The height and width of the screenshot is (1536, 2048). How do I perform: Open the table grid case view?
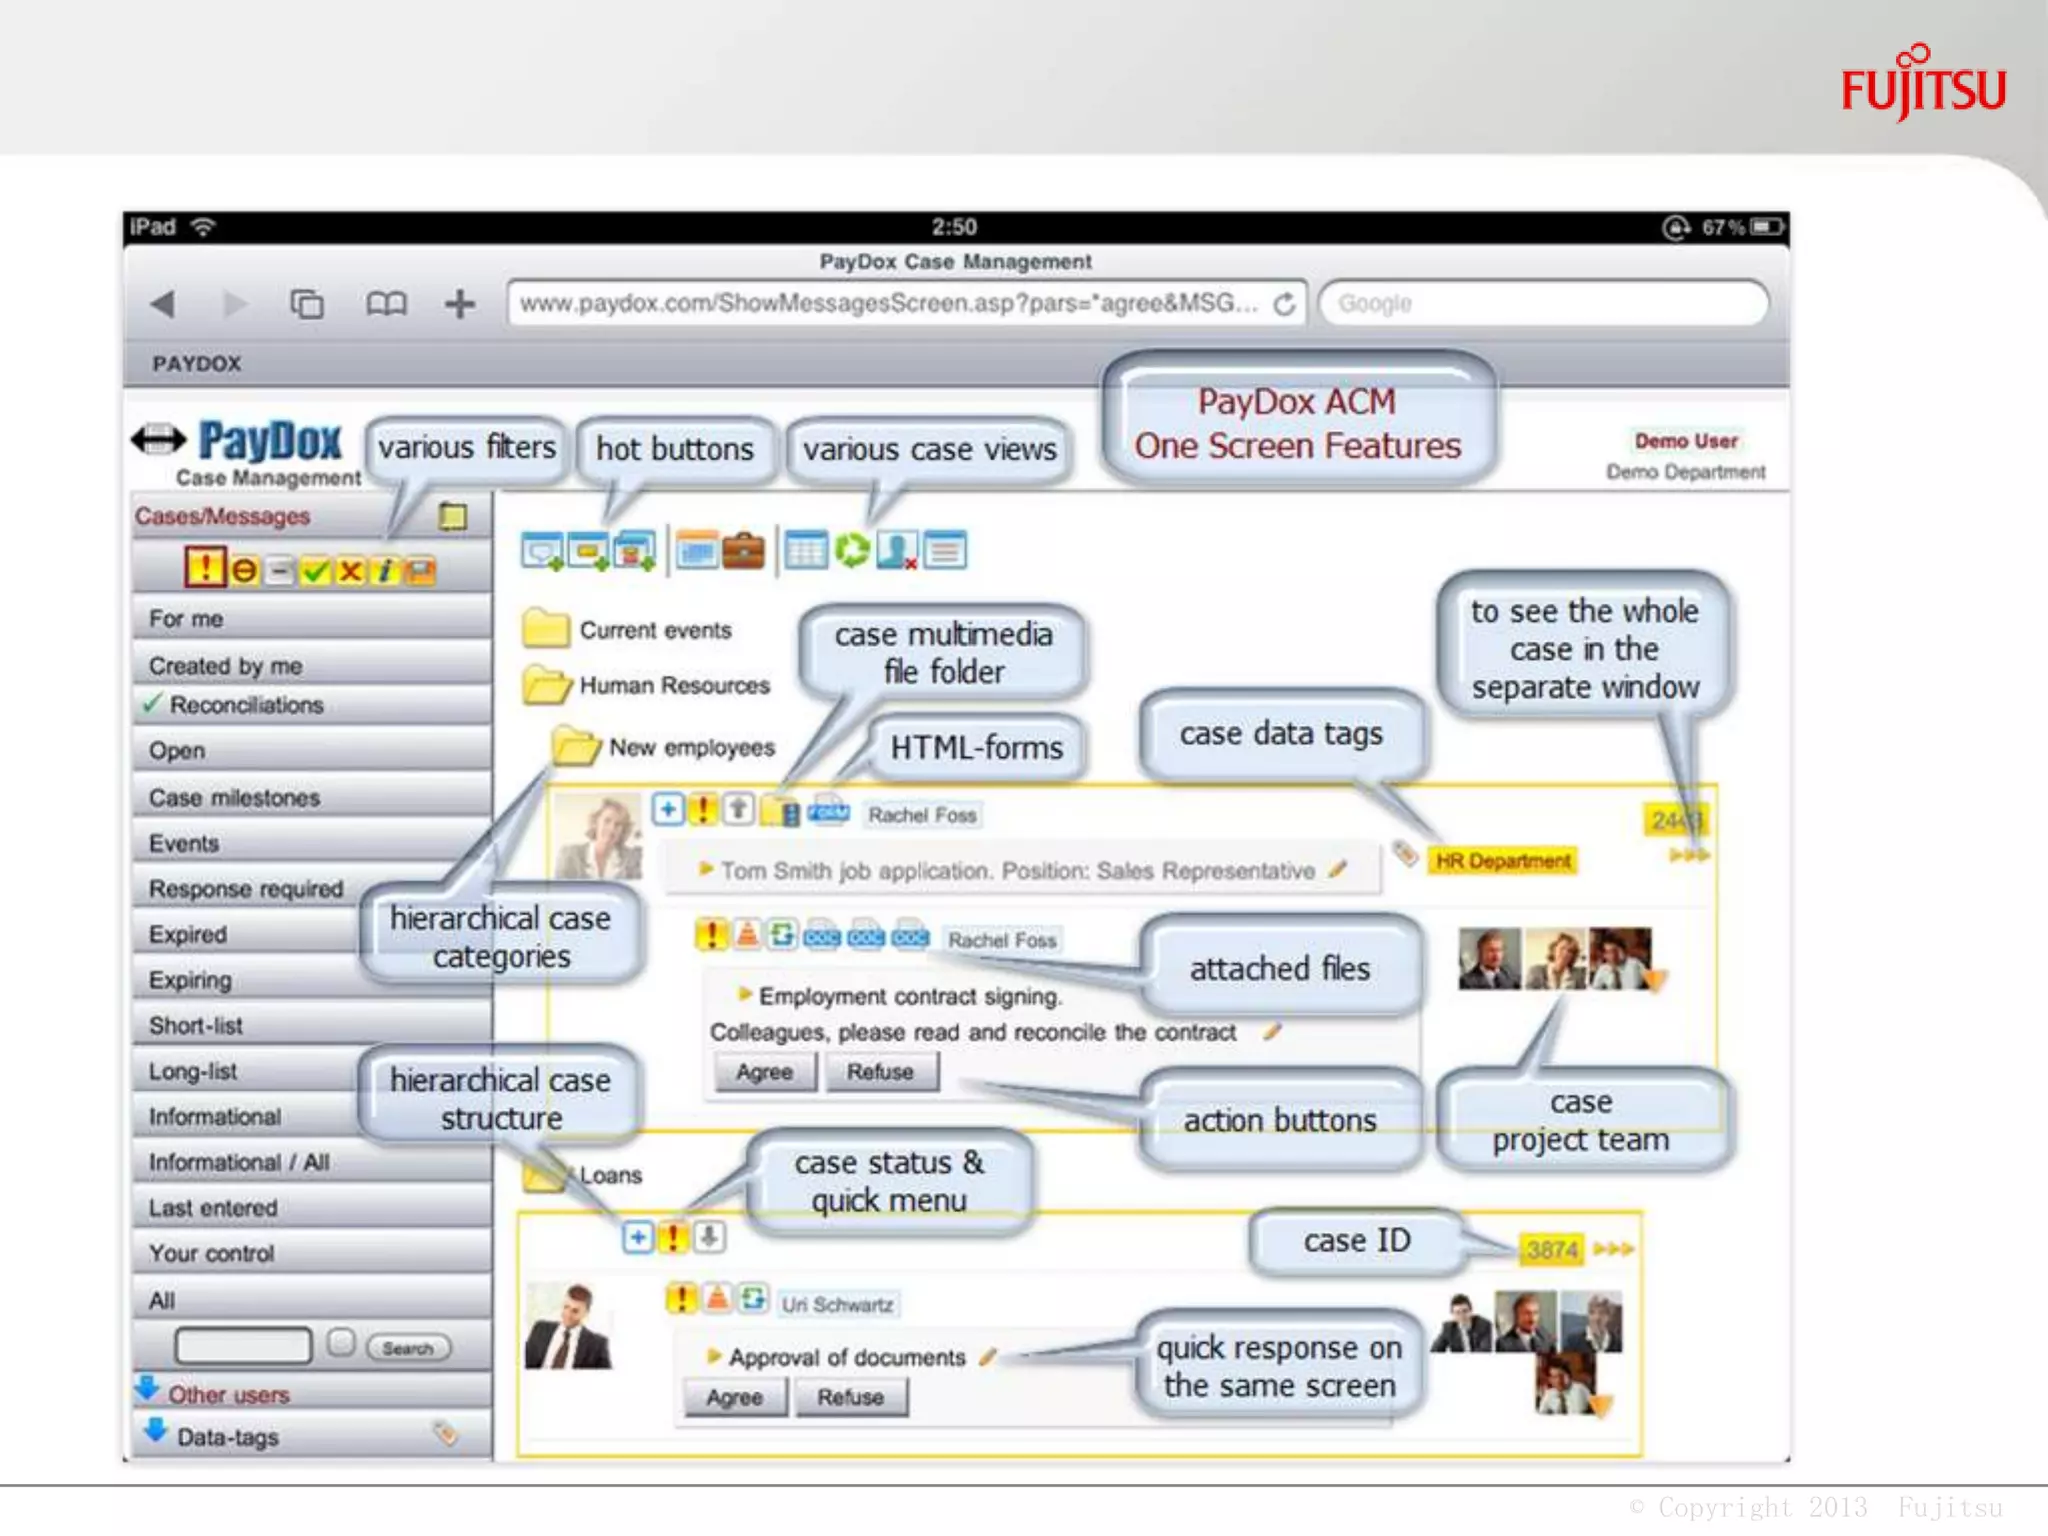click(805, 551)
